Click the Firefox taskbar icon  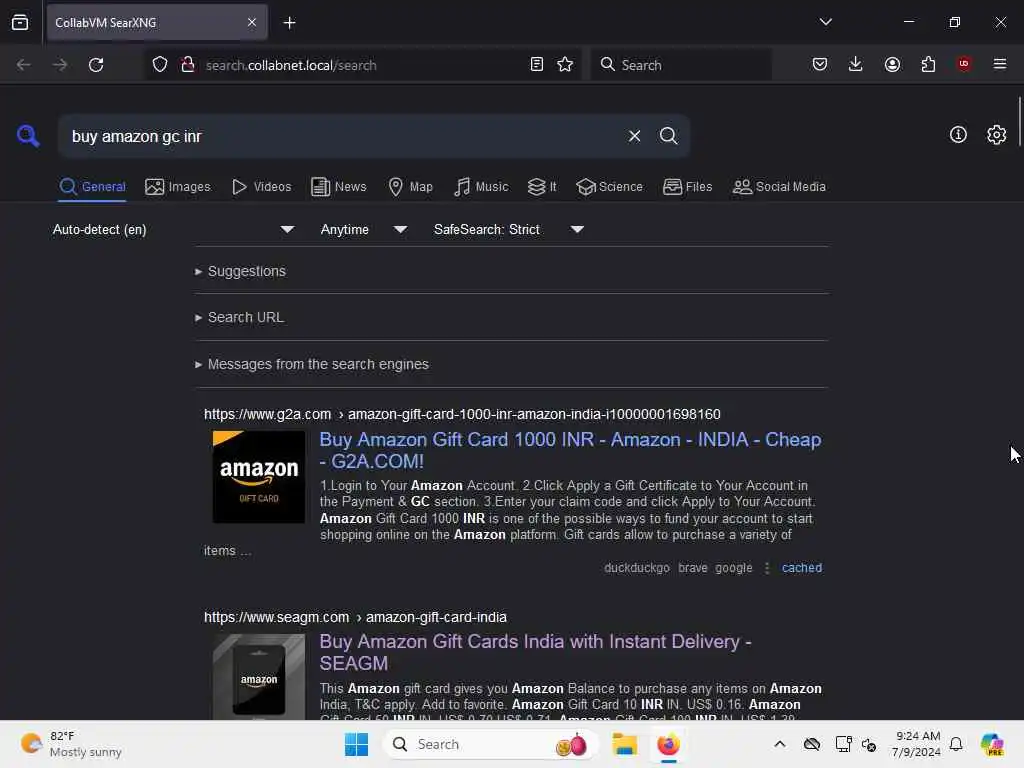point(669,744)
